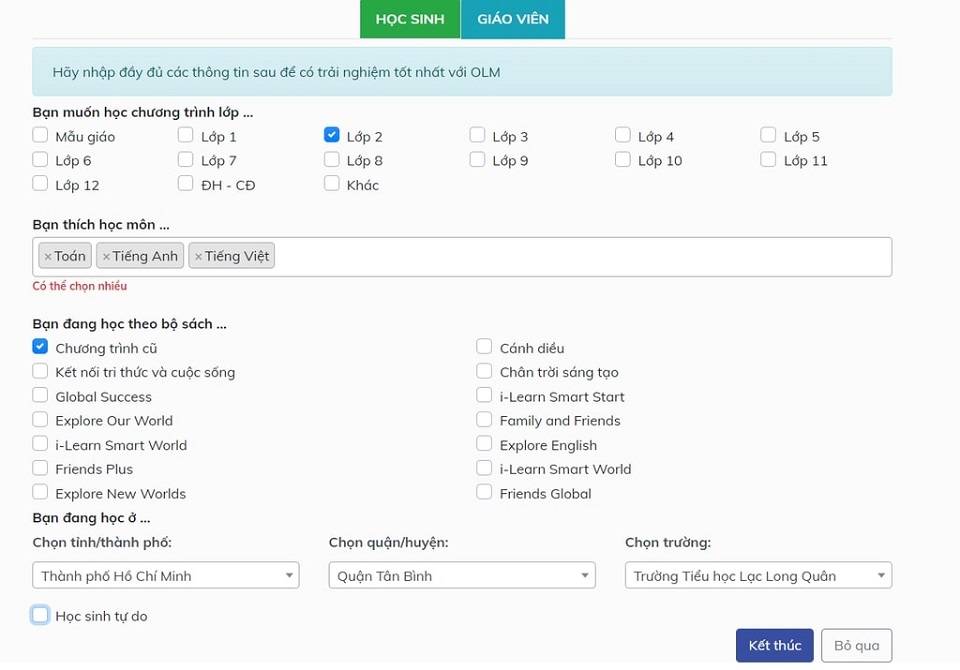Select the Mẫu giáo grade checkbox
Screen dimensions: 960x670
[x=40, y=135]
